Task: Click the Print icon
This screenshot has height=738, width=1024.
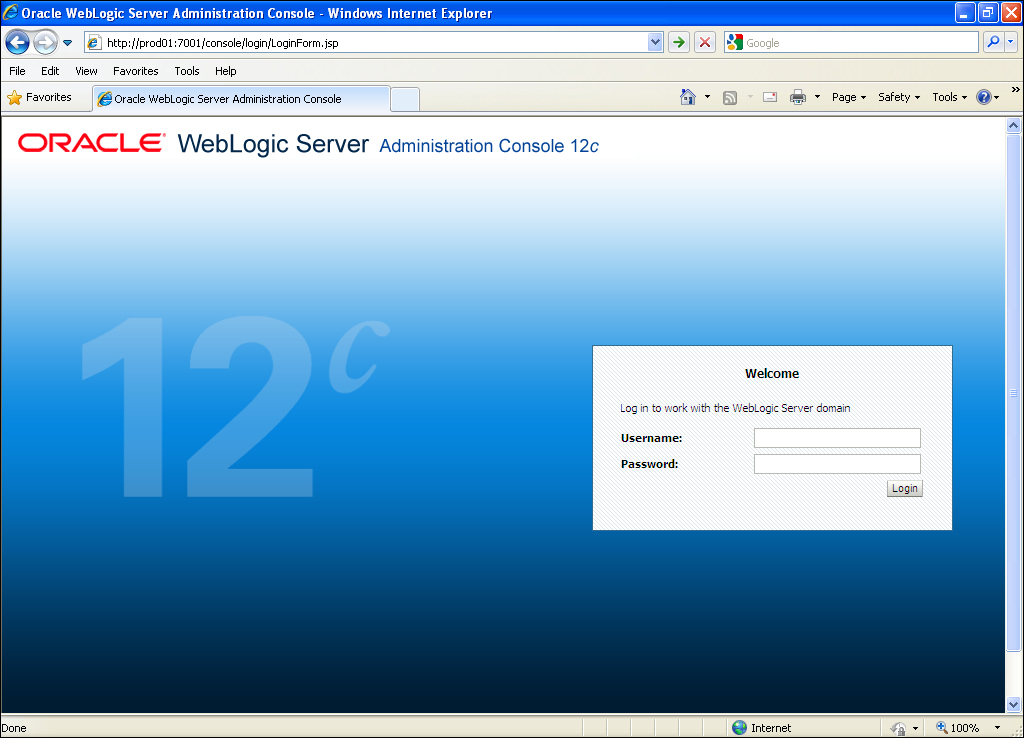Action: tap(798, 98)
